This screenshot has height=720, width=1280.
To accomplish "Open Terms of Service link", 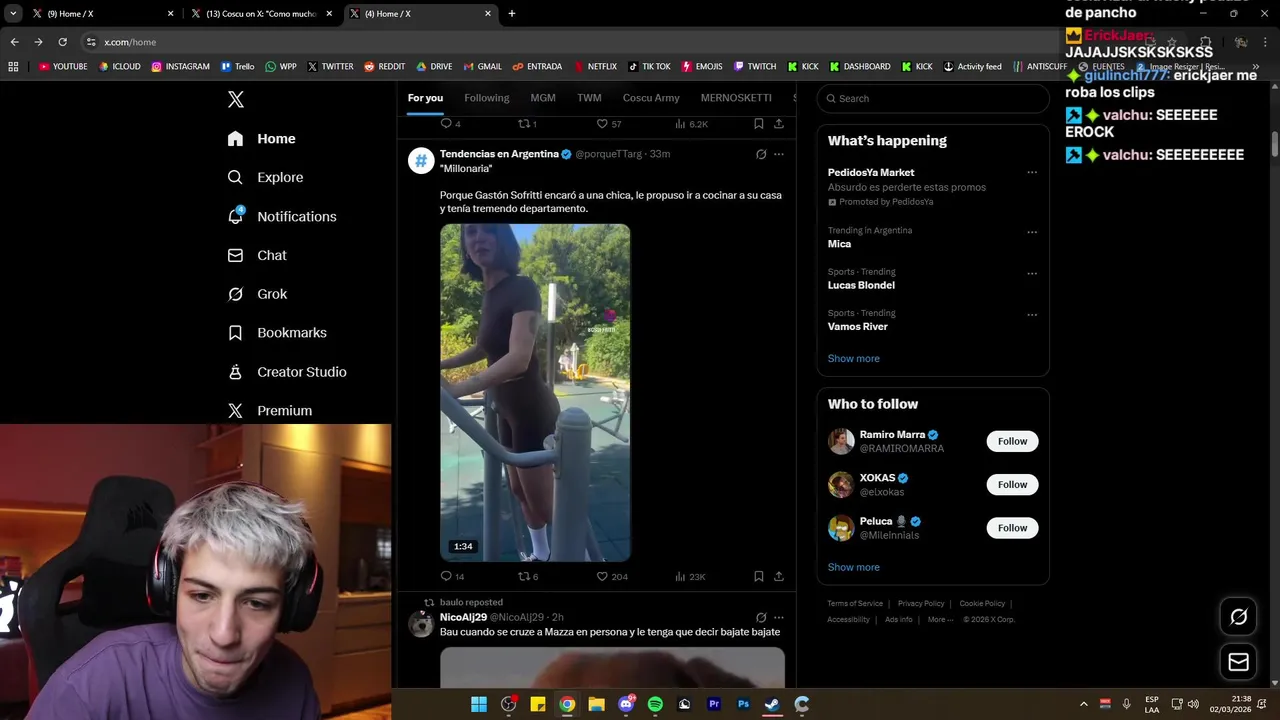I will point(855,604).
